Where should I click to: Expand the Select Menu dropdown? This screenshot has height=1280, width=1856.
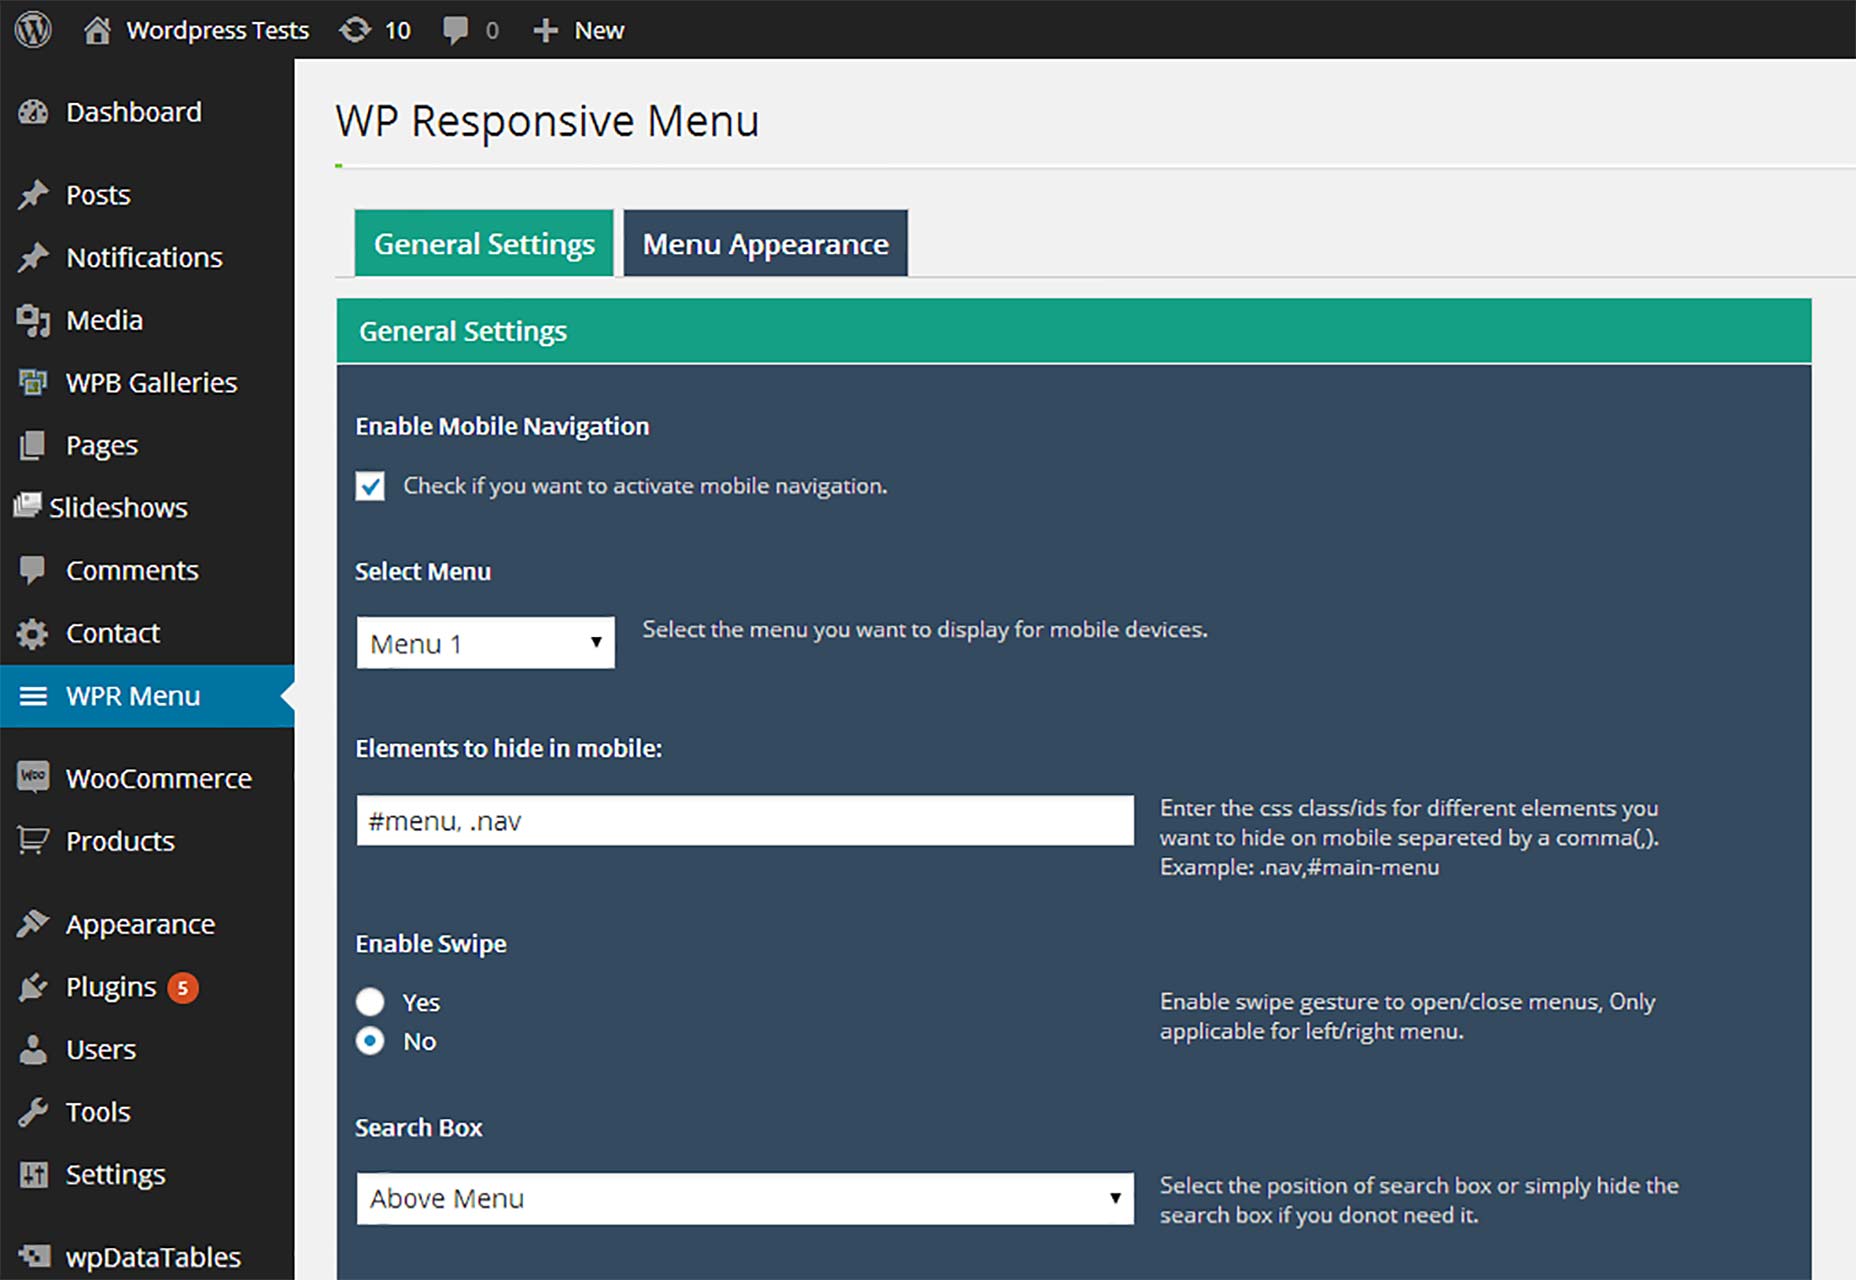485,642
